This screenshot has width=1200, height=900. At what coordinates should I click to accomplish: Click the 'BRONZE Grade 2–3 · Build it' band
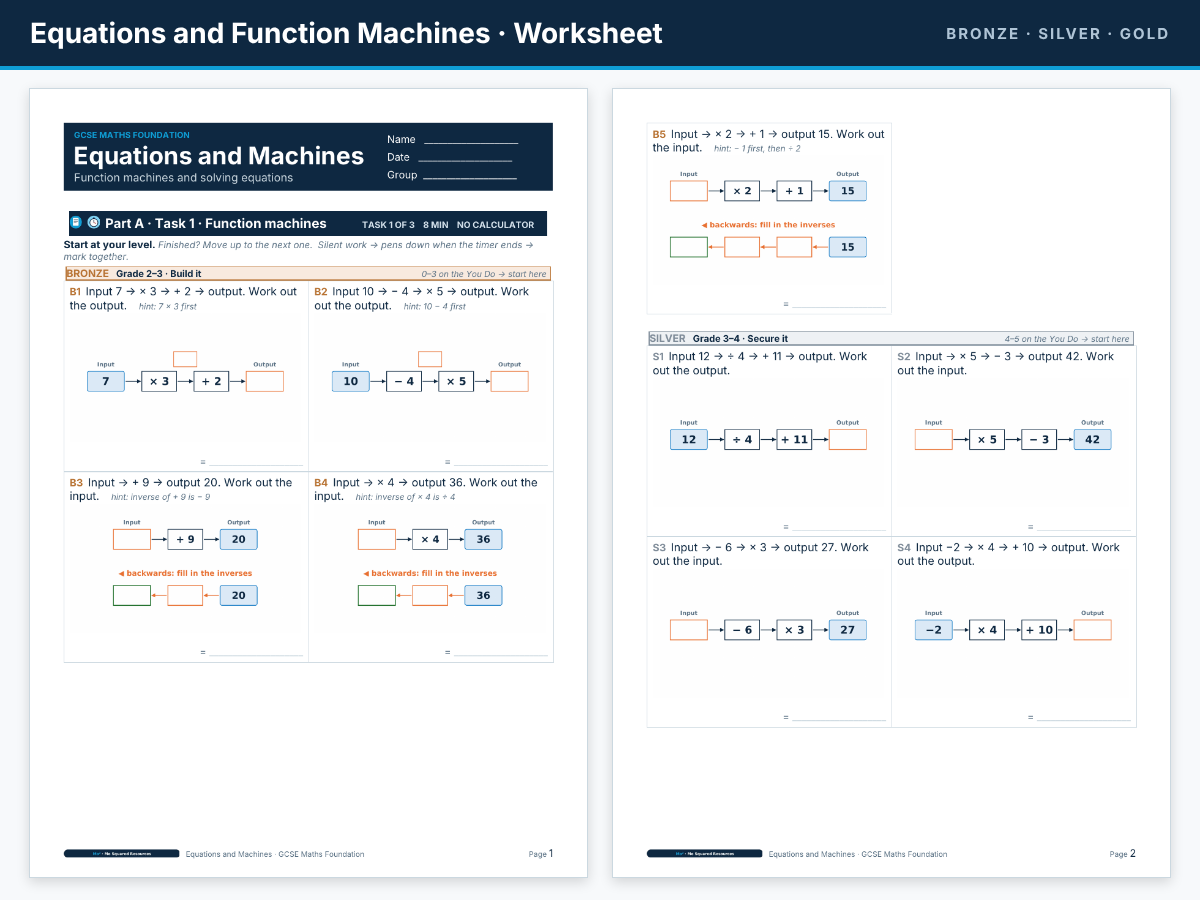307,273
